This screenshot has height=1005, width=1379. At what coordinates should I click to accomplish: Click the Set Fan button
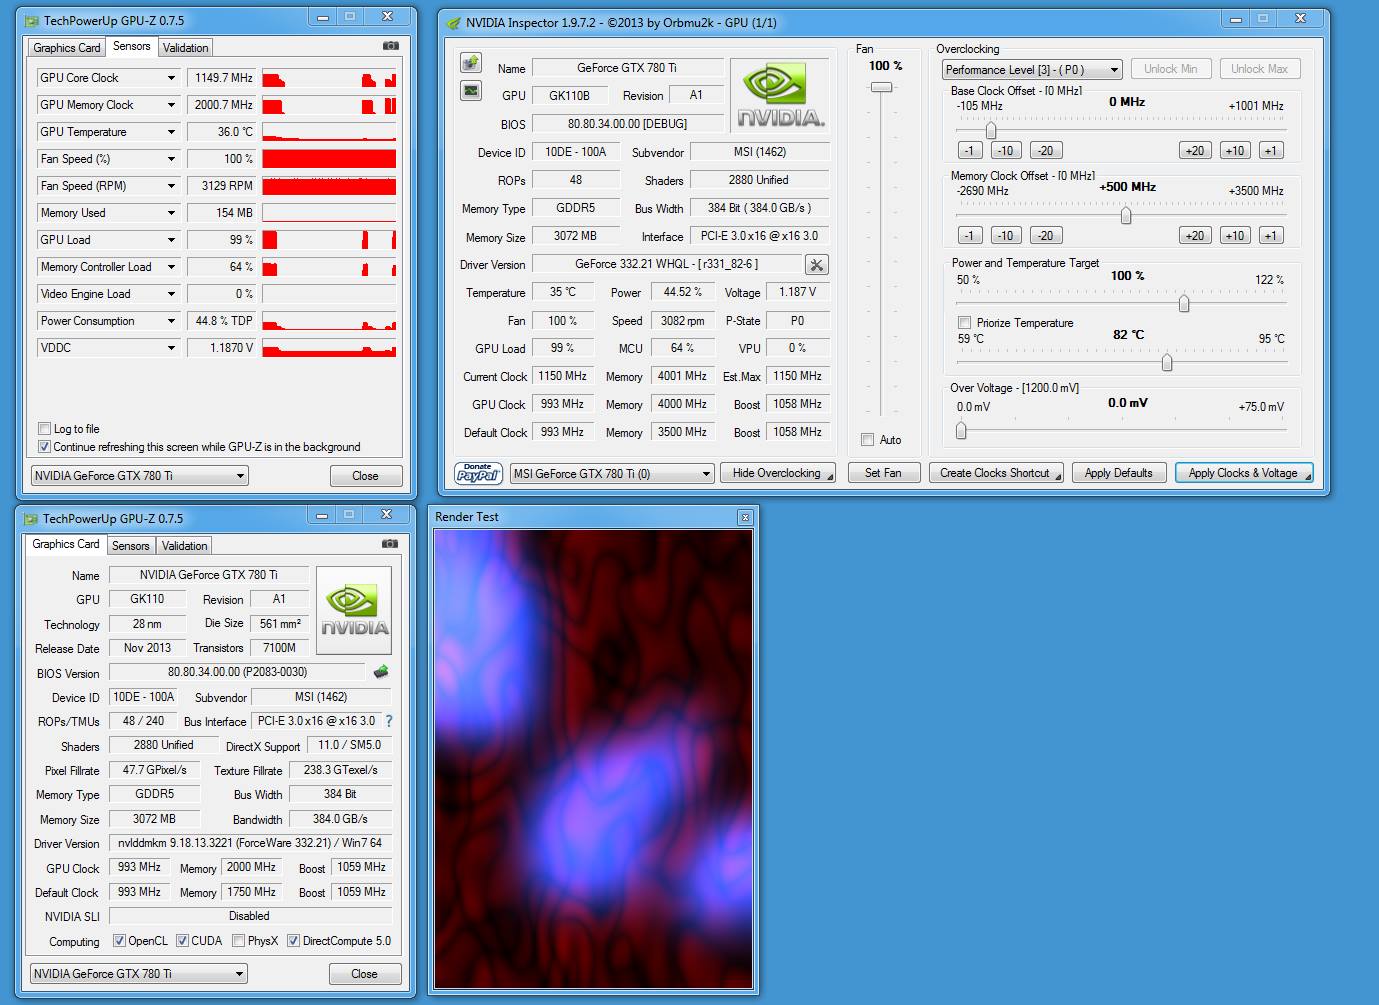pos(883,474)
